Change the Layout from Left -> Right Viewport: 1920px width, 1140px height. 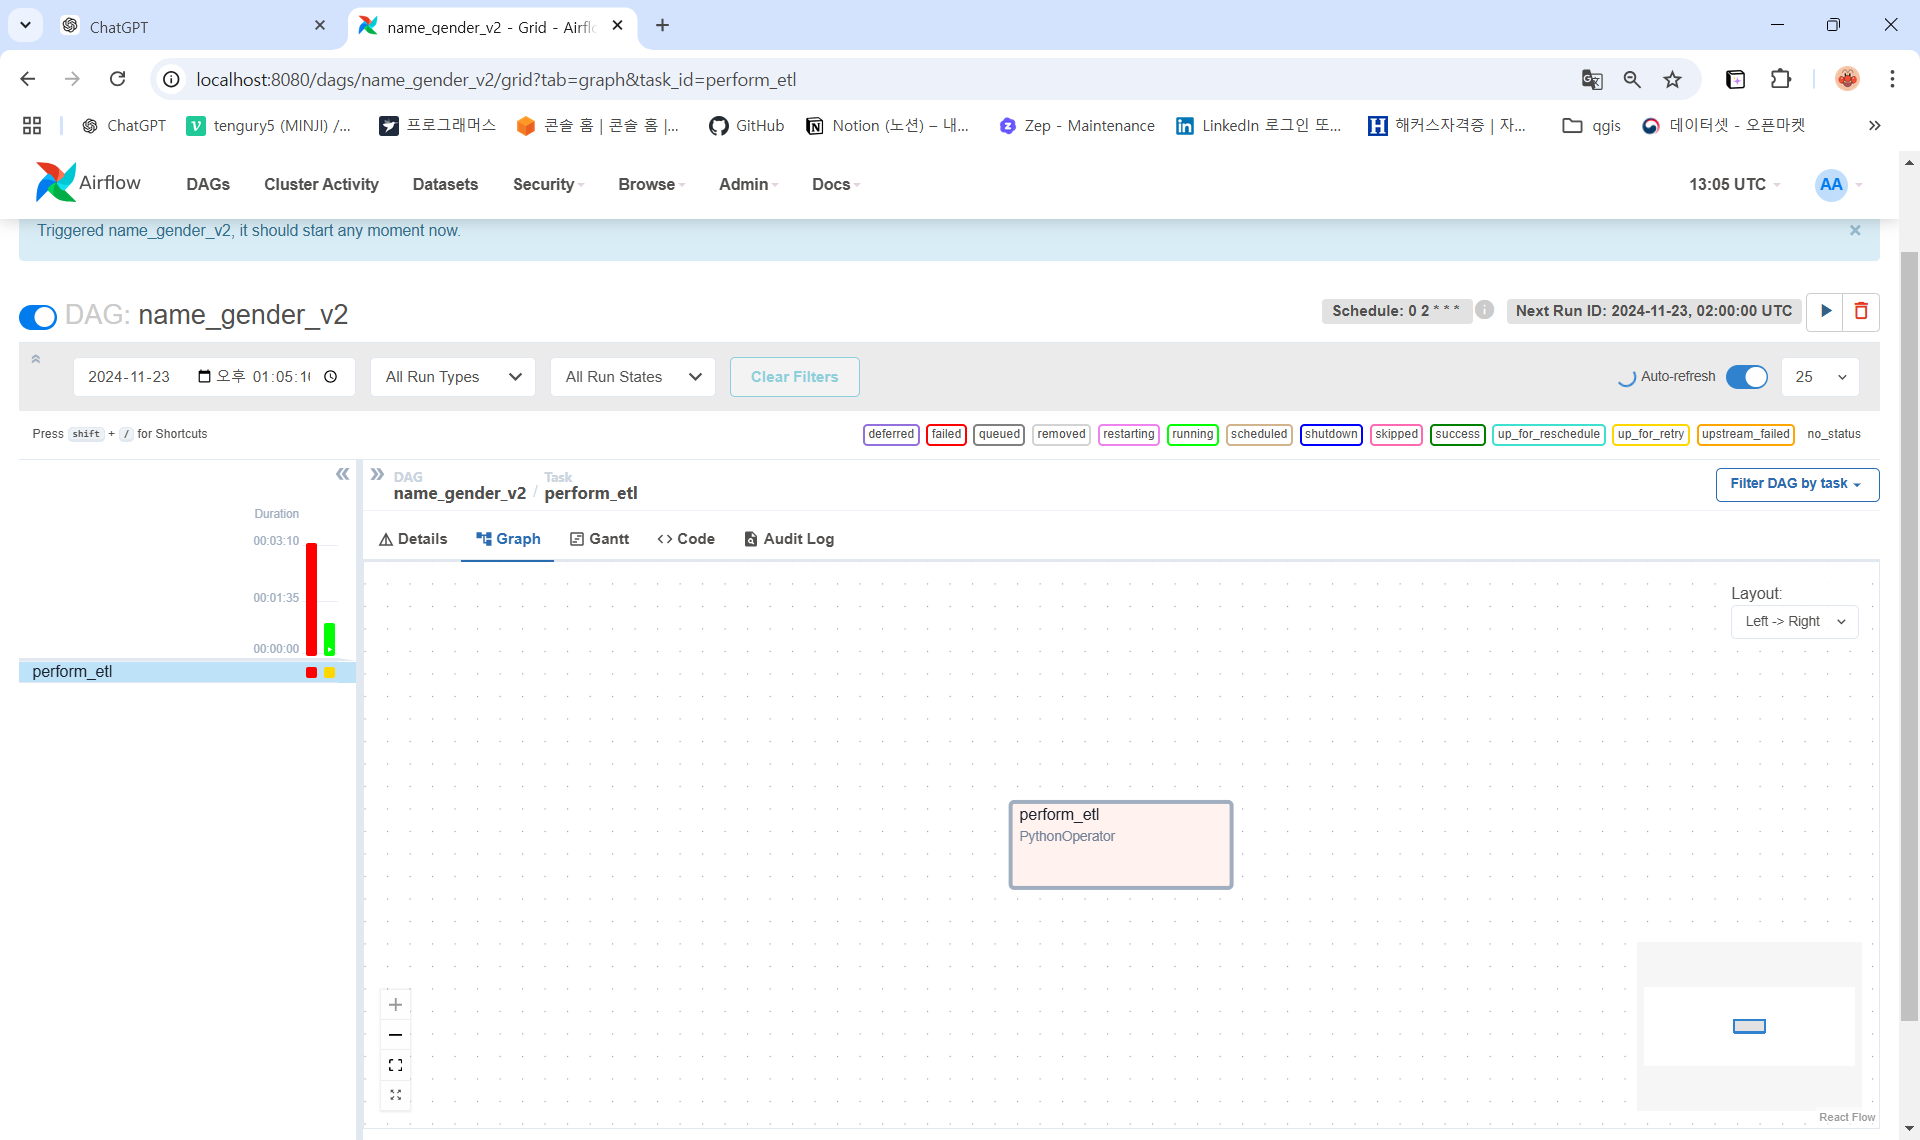(x=1794, y=621)
